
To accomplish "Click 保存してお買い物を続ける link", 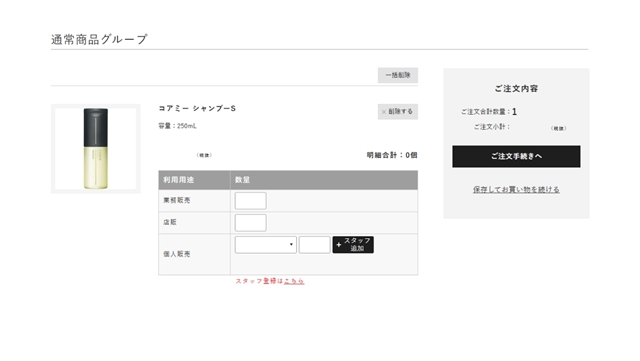I will (516, 189).
